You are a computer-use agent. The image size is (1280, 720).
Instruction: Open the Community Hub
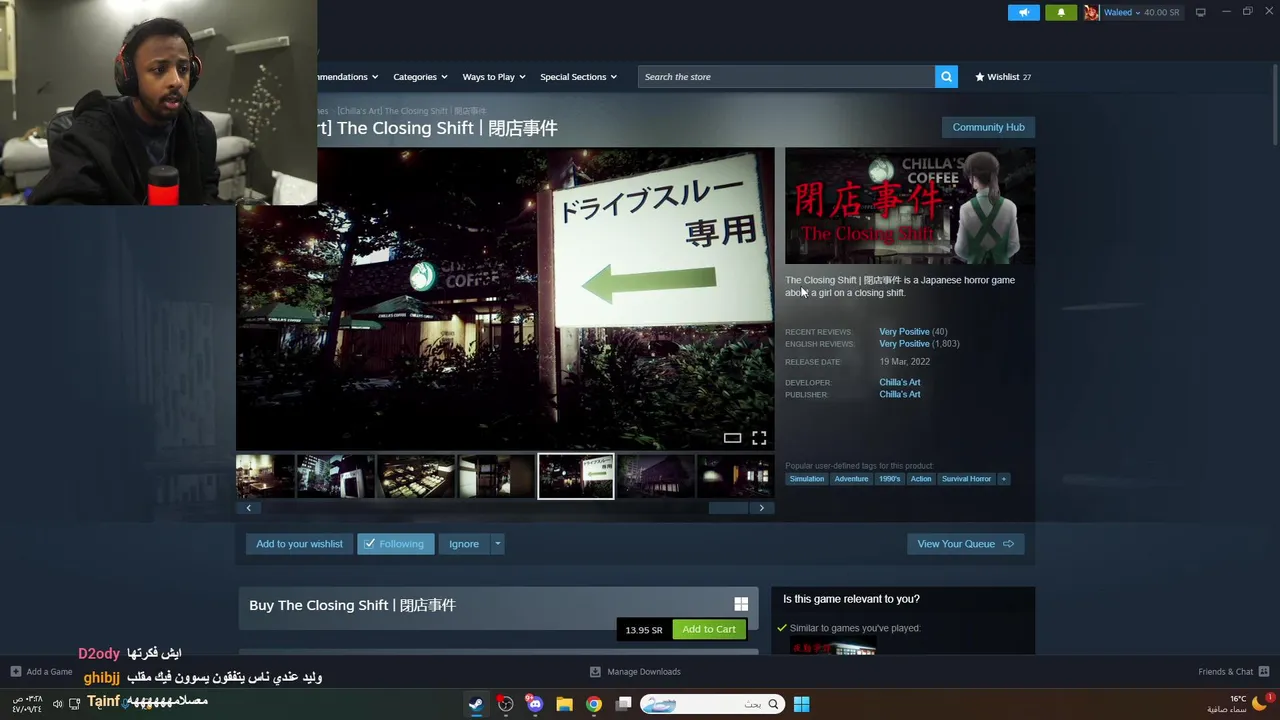(x=988, y=127)
